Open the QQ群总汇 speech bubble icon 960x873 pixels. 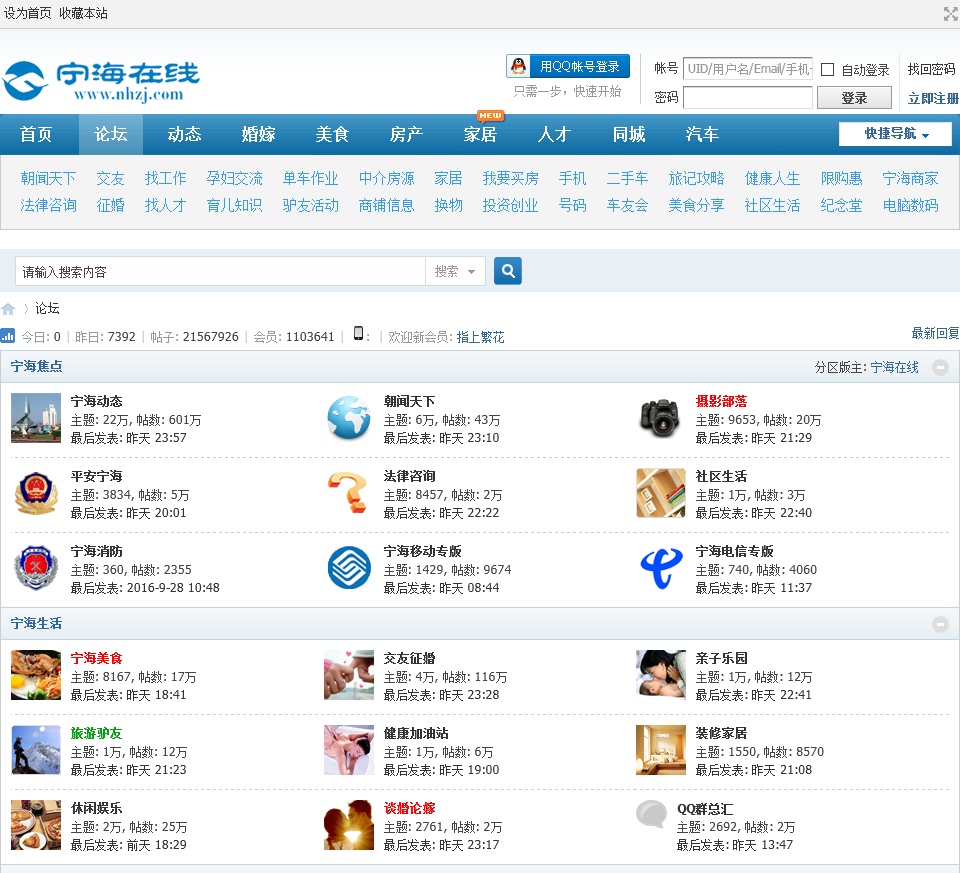651,815
